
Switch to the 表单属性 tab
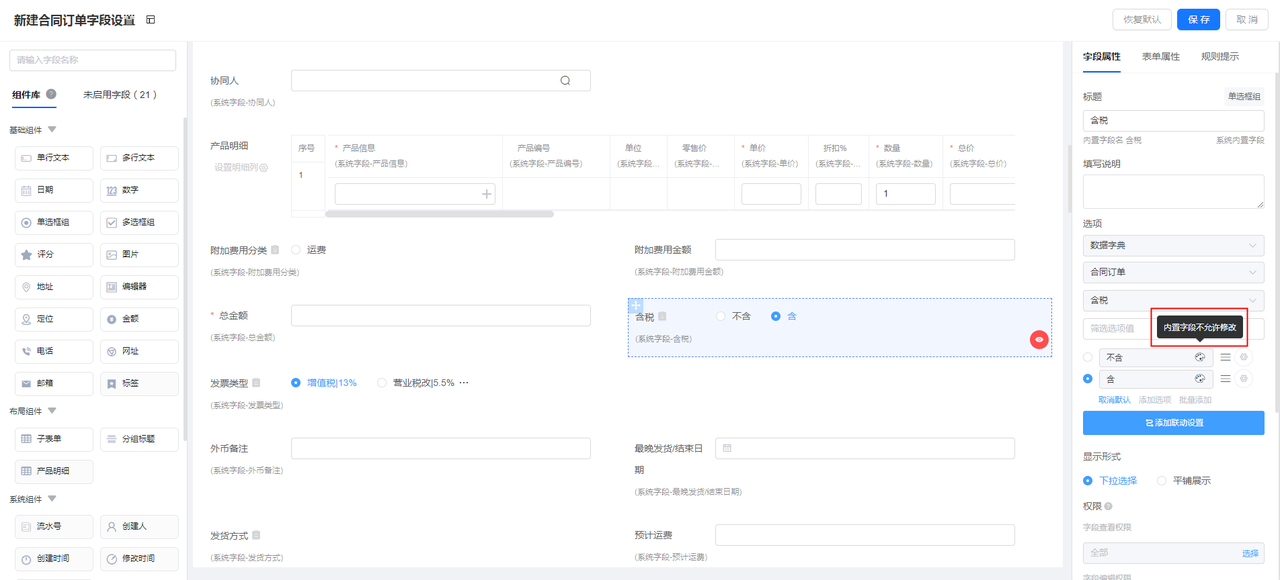click(1161, 57)
